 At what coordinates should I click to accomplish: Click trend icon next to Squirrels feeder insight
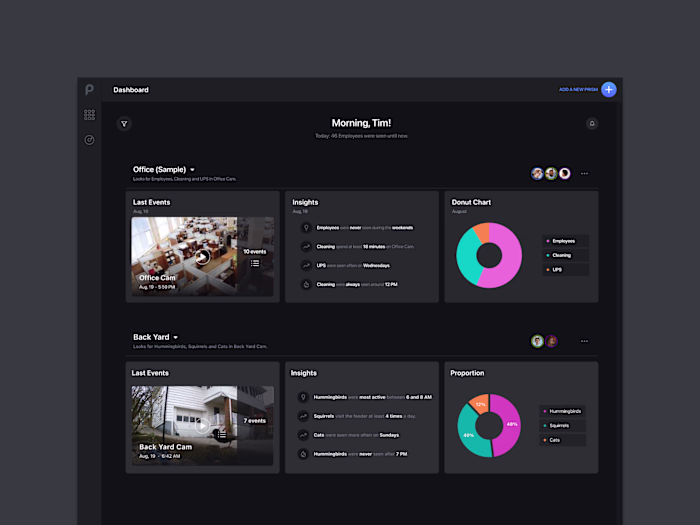[303, 416]
